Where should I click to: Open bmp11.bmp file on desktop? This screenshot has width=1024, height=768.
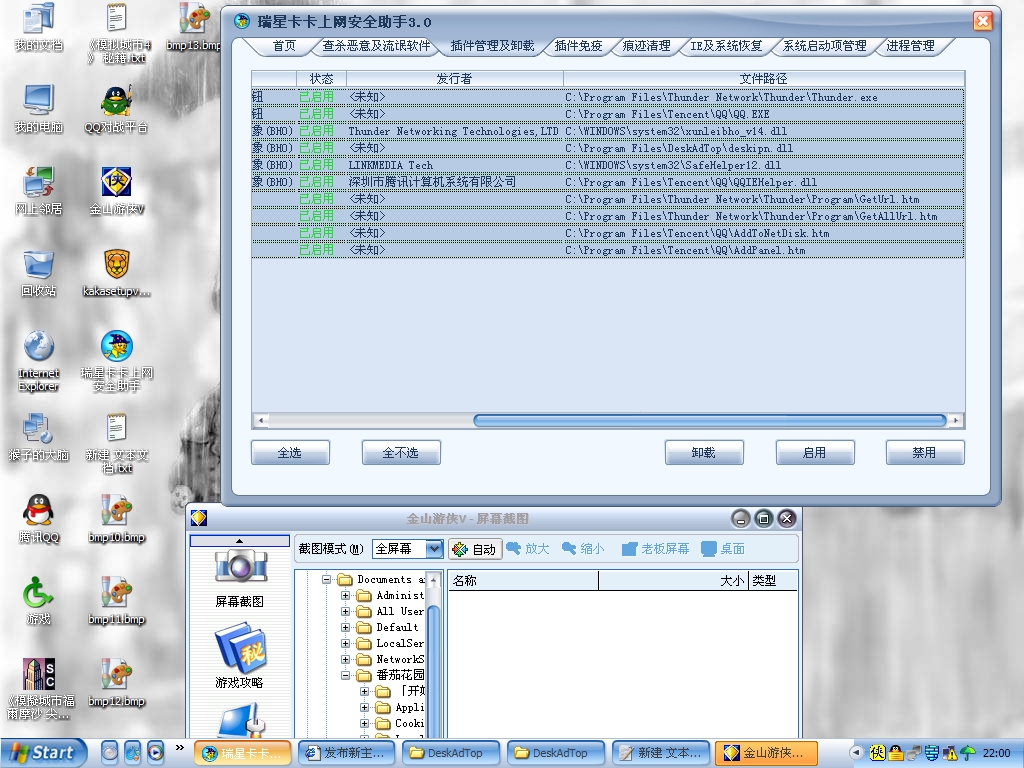tap(116, 601)
